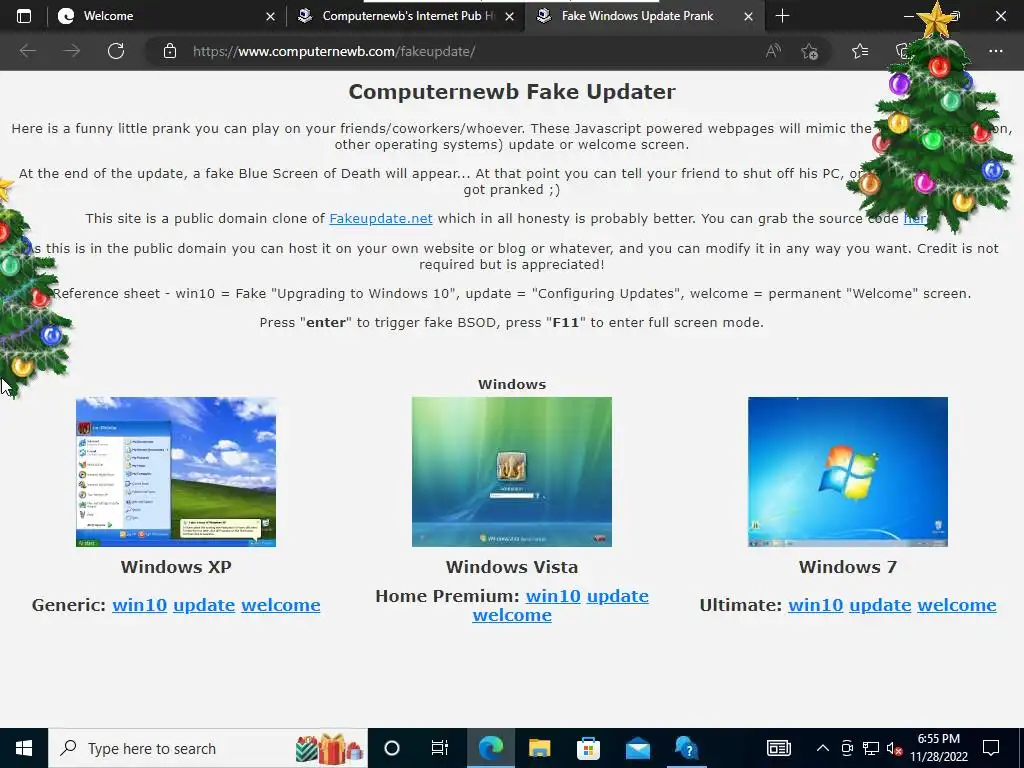Open the Favorites list icon

click(x=860, y=51)
